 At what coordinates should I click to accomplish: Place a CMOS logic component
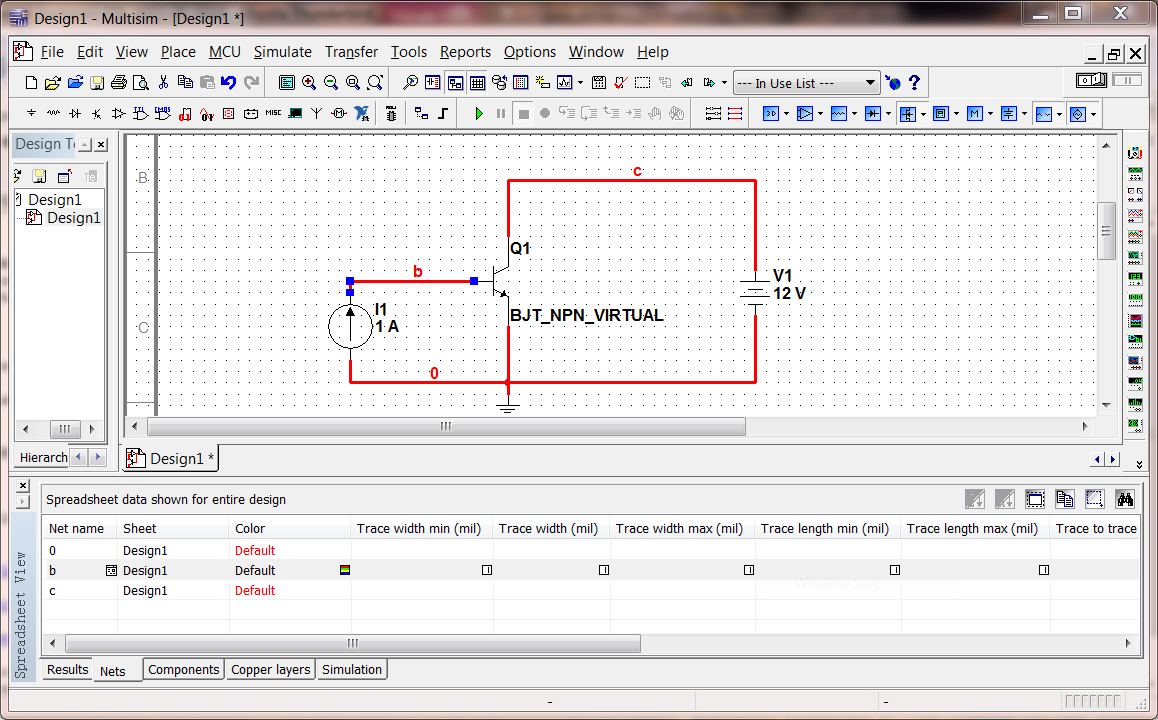[162, 114]
